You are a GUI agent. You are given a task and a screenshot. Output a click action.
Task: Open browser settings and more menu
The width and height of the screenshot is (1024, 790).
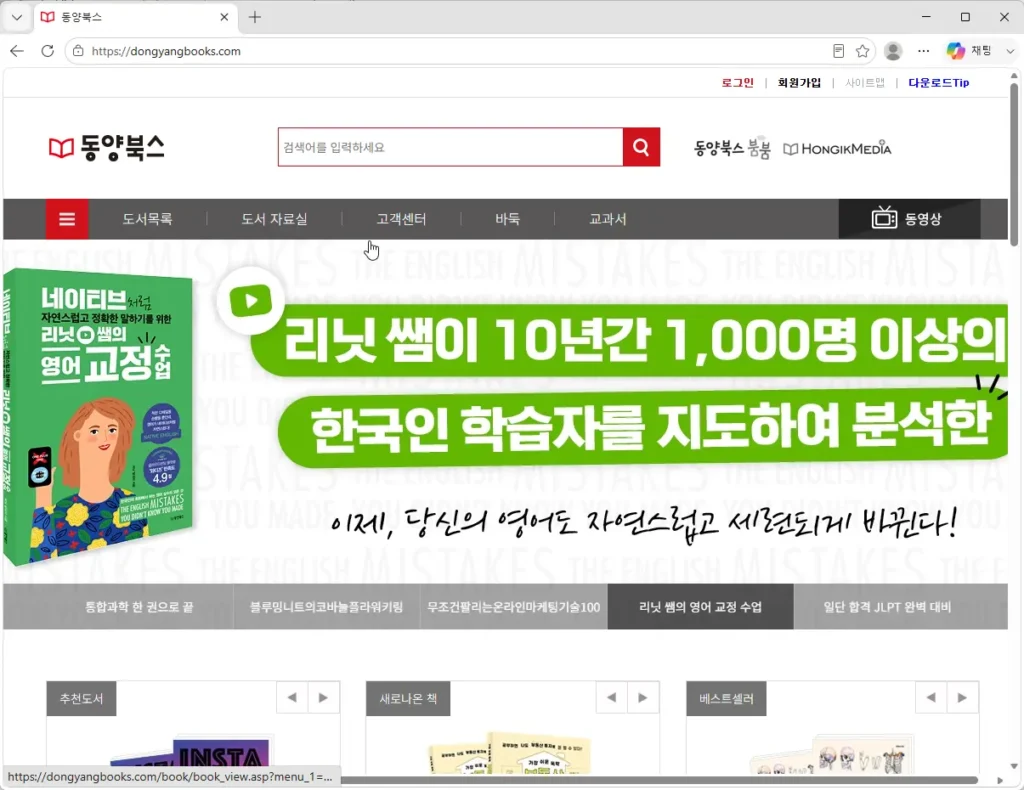click(923, 51)
